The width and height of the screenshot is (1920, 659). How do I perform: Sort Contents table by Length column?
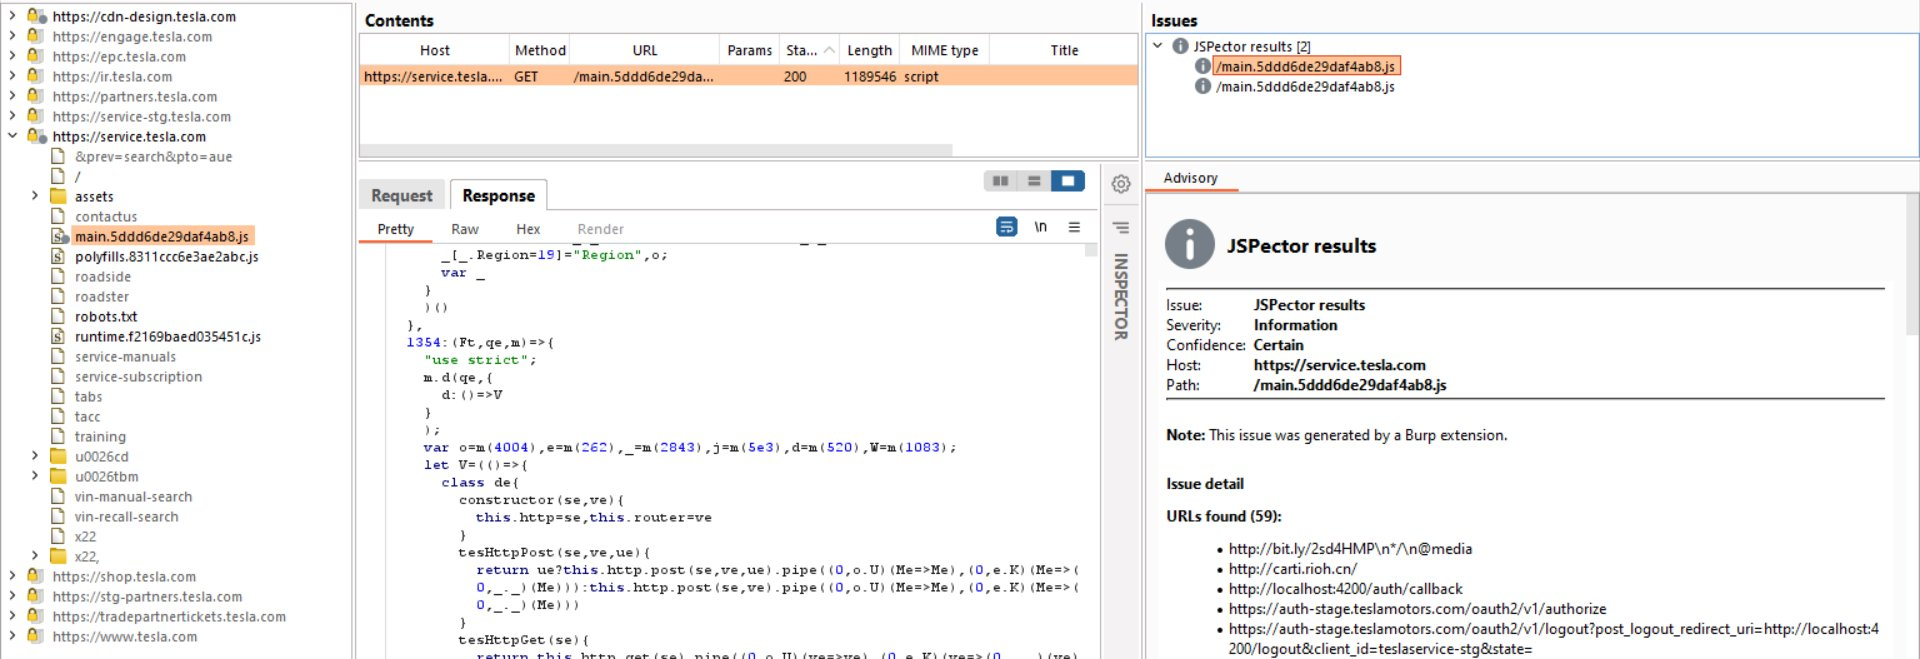click(x=869, y=50)
